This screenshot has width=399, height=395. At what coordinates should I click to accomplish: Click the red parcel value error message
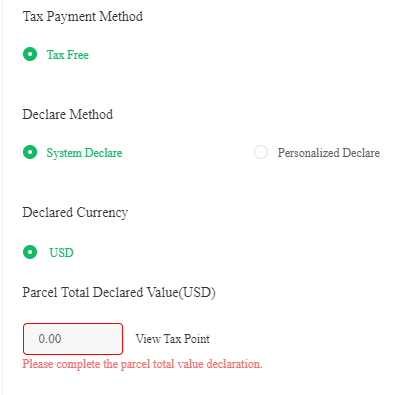[x=142, y=364]
